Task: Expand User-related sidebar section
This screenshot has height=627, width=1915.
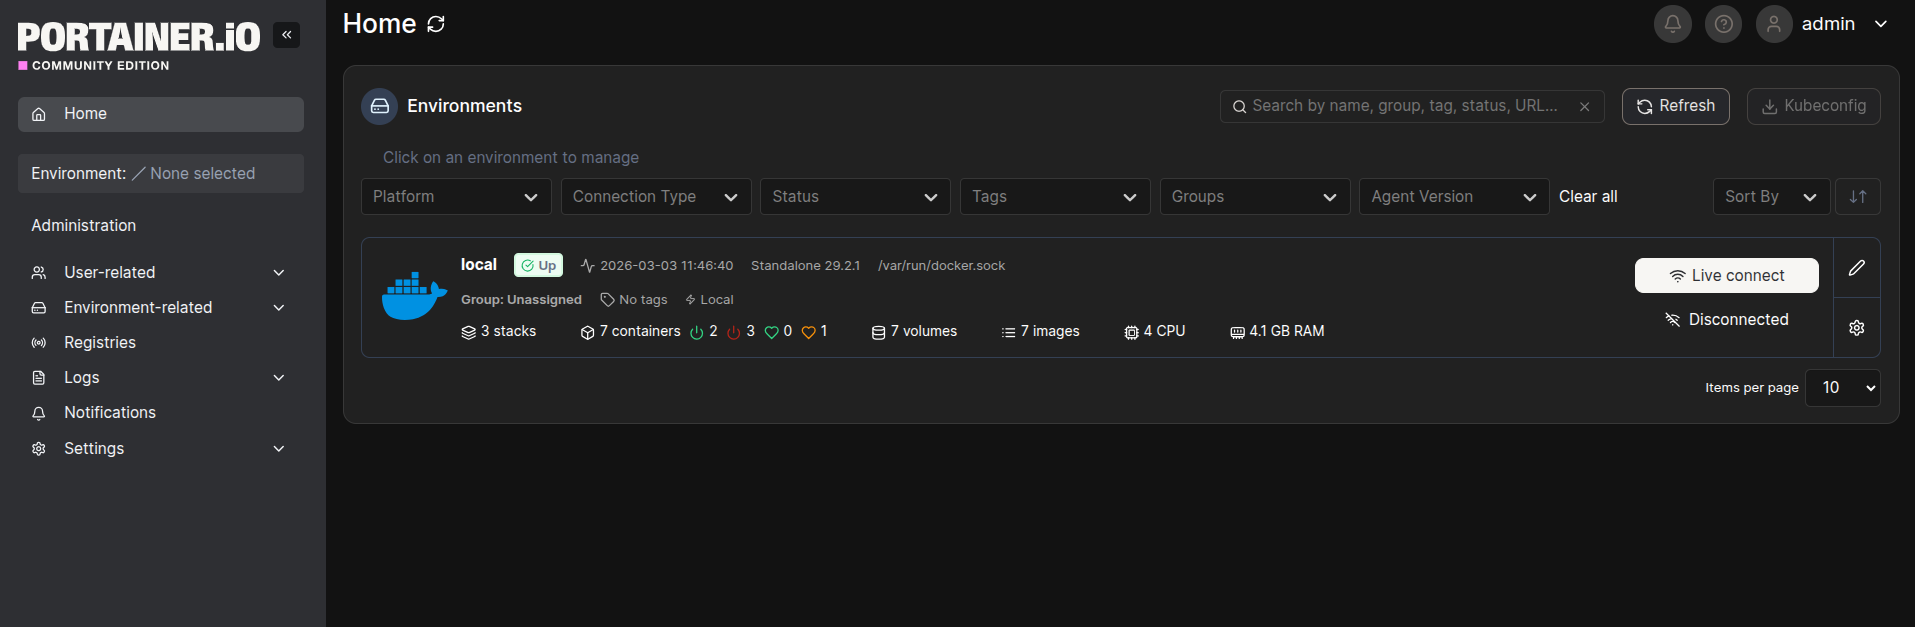Action: click(x=160, y=273)
